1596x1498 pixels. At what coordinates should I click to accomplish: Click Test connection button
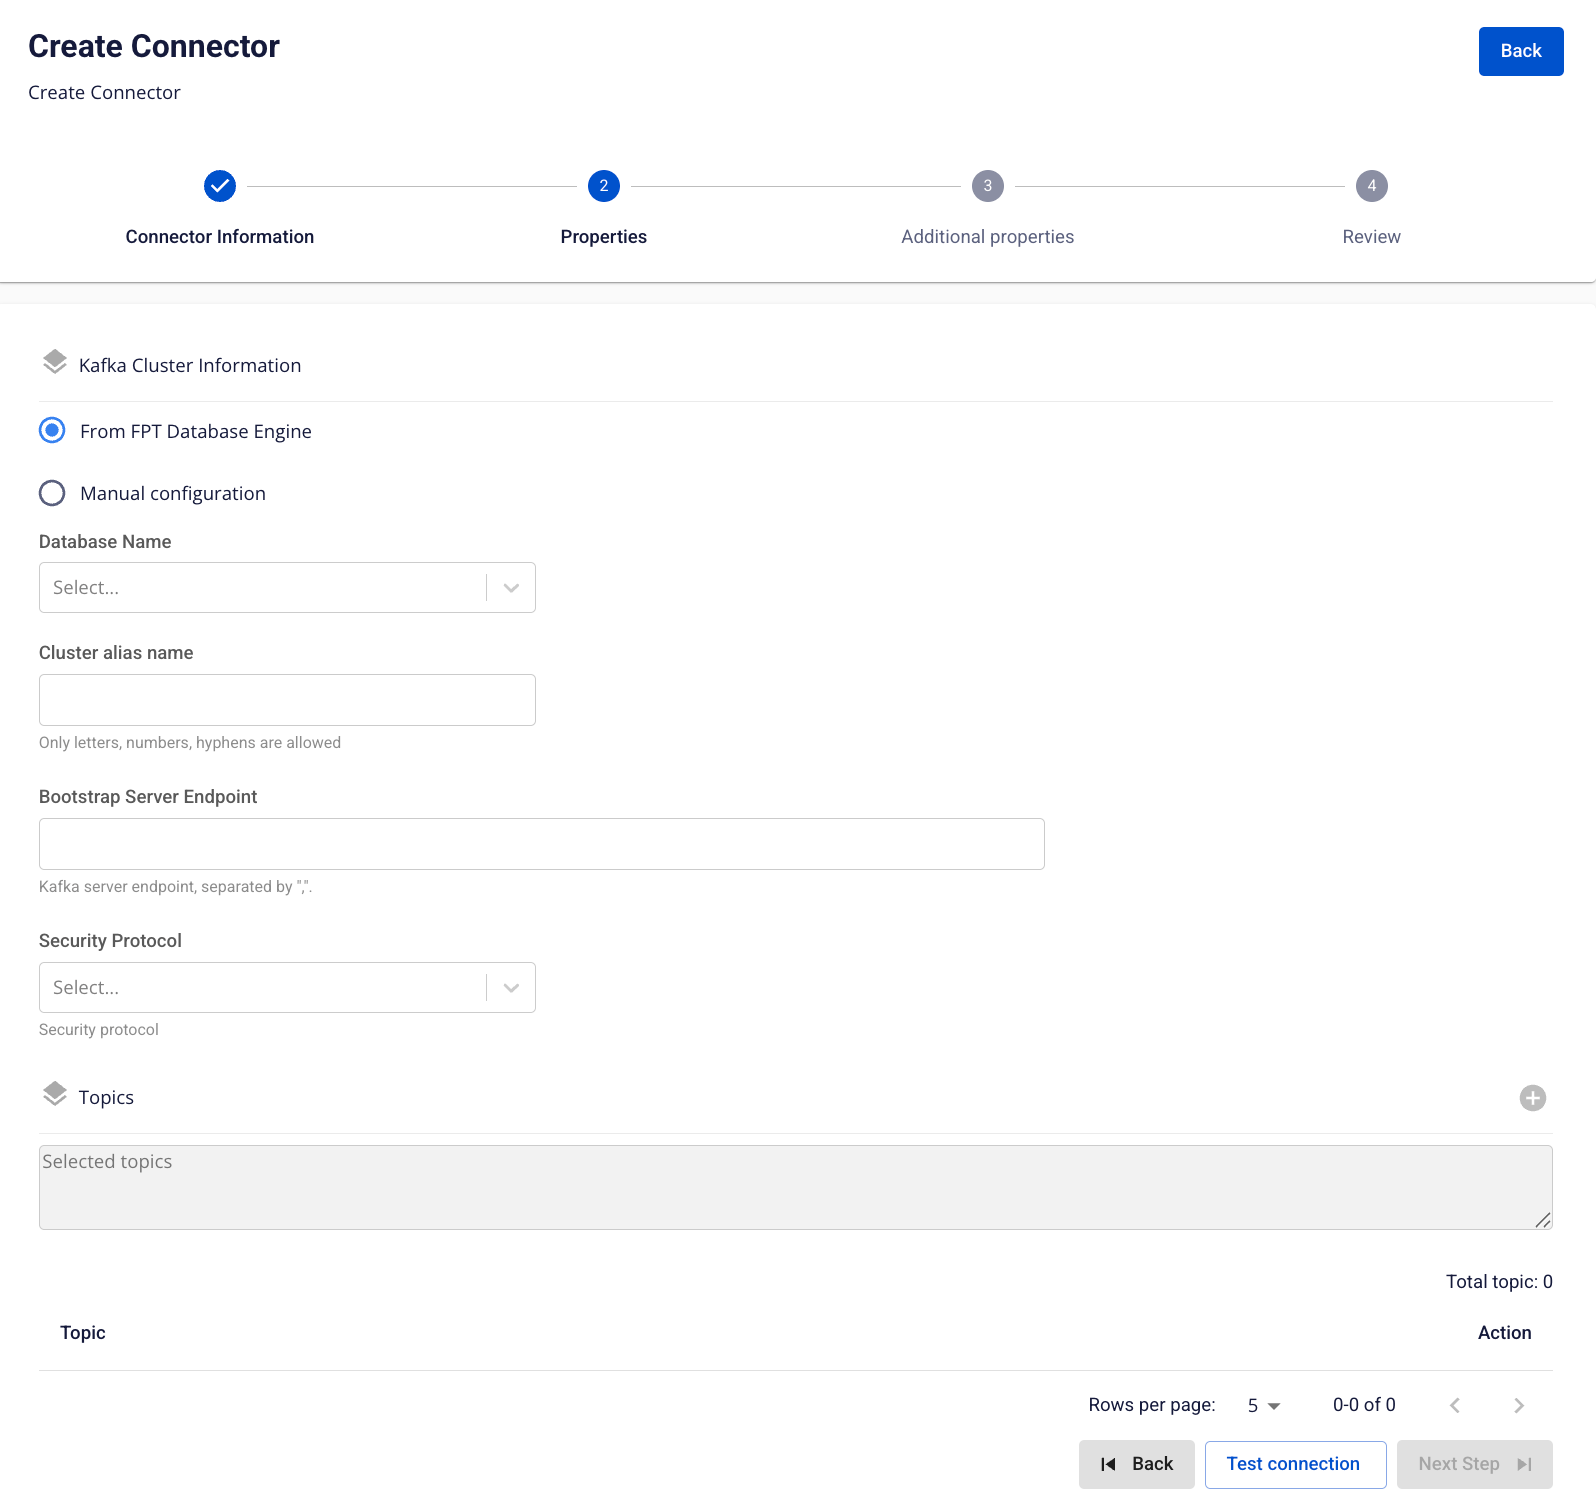(x=1295, y=1464)
